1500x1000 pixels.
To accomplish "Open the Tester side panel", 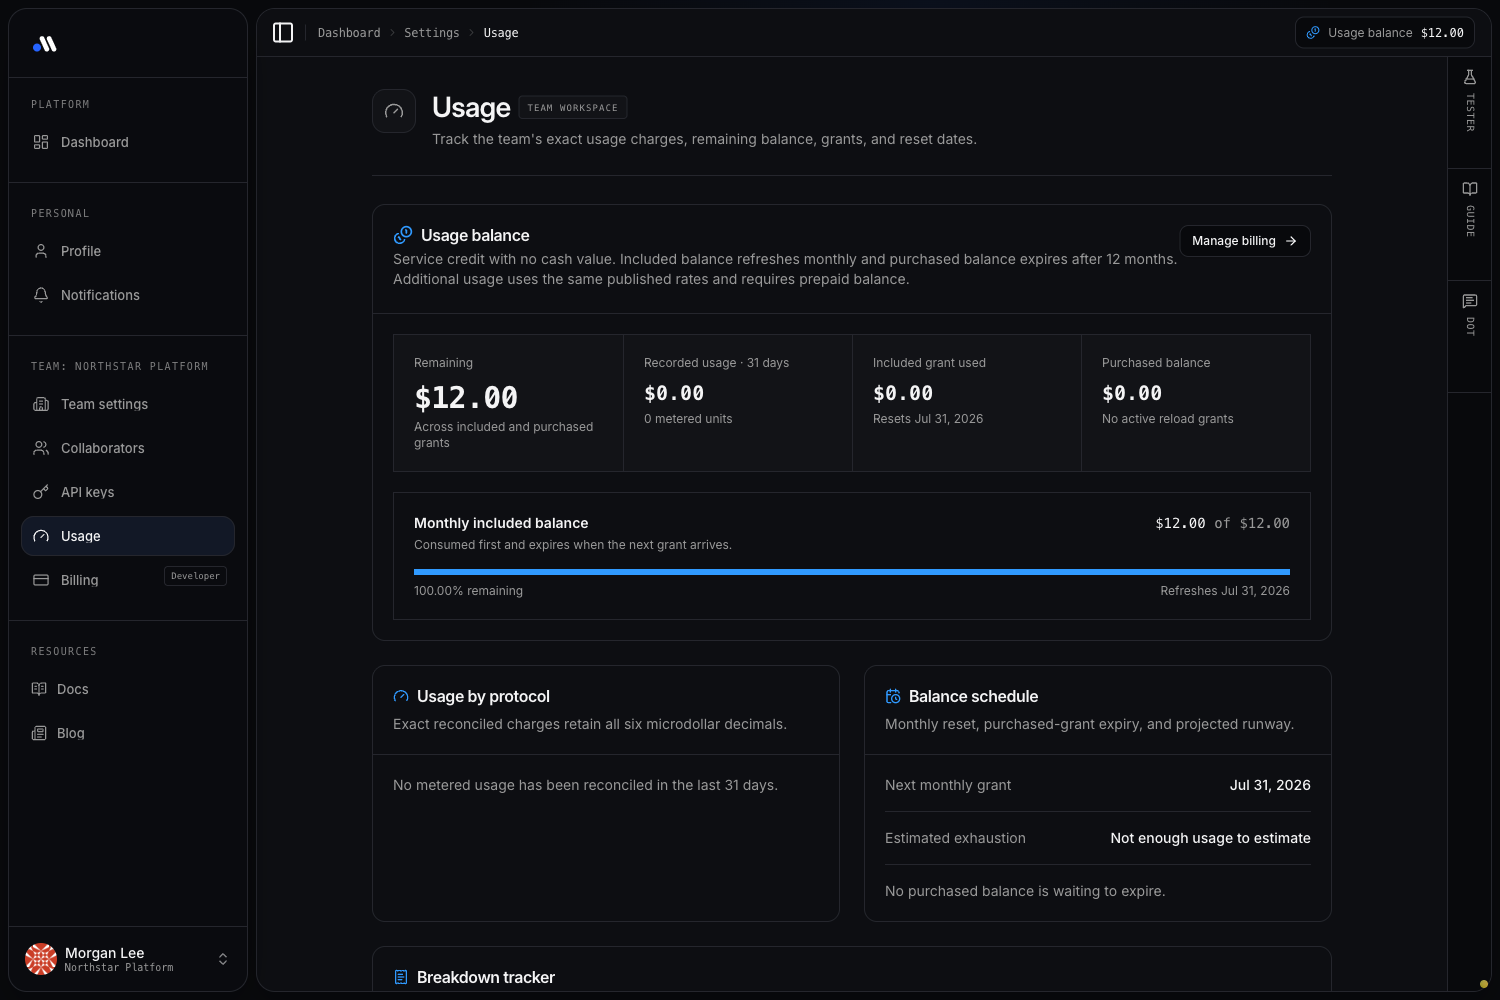I will (x=1470, y=112).
